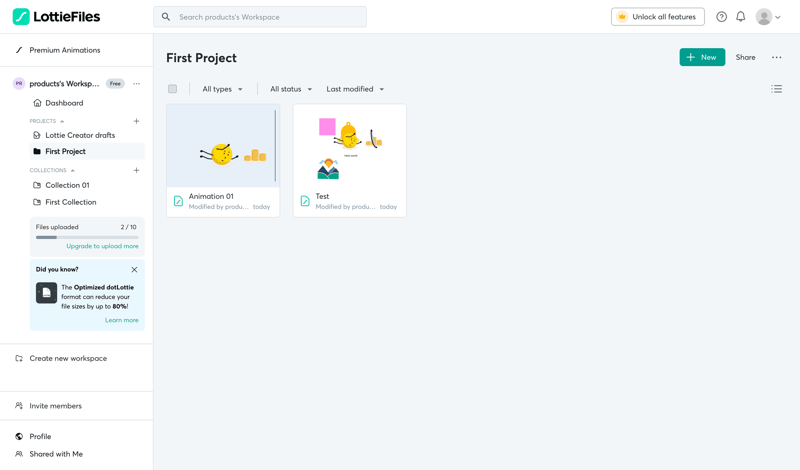Click the New button

coord(702,57)
